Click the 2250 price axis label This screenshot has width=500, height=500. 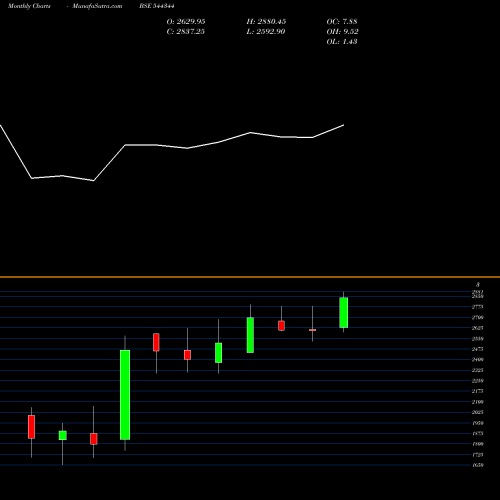(478, 381)
